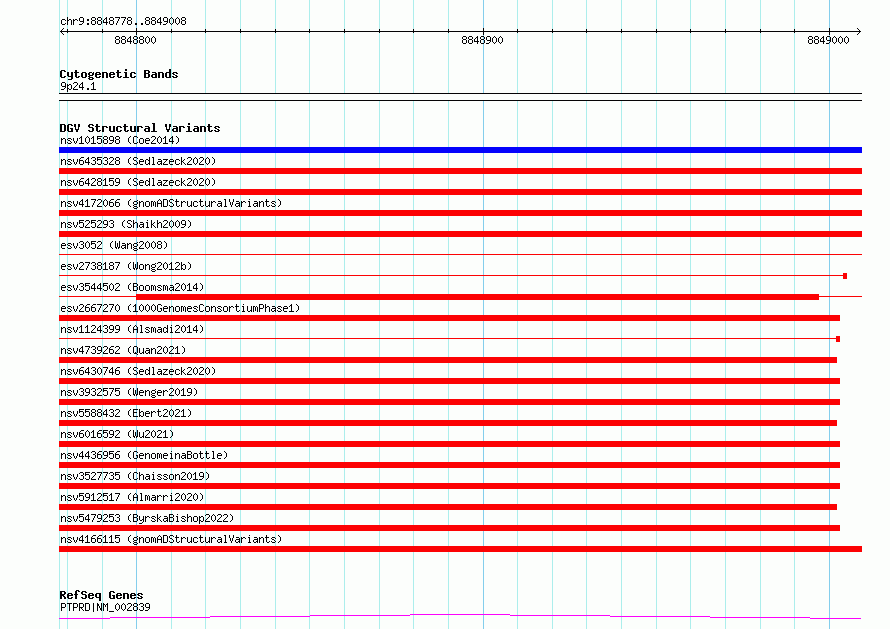Click nsv5588432 (Ebert2021) label
890x629 pixels.
pyautogui.click(x=126, y=413)
